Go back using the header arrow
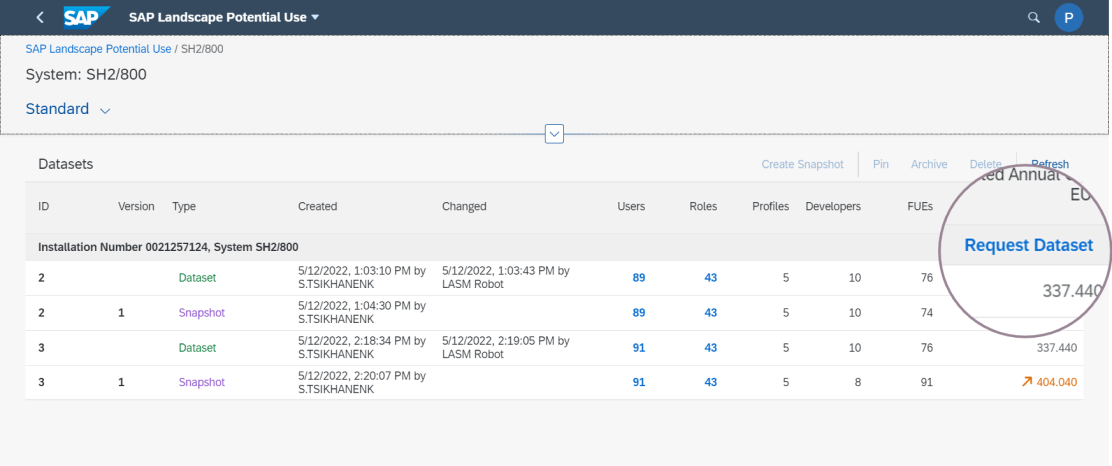The height and width of the screenshot is (466, 1112). [x=40, y=17]
